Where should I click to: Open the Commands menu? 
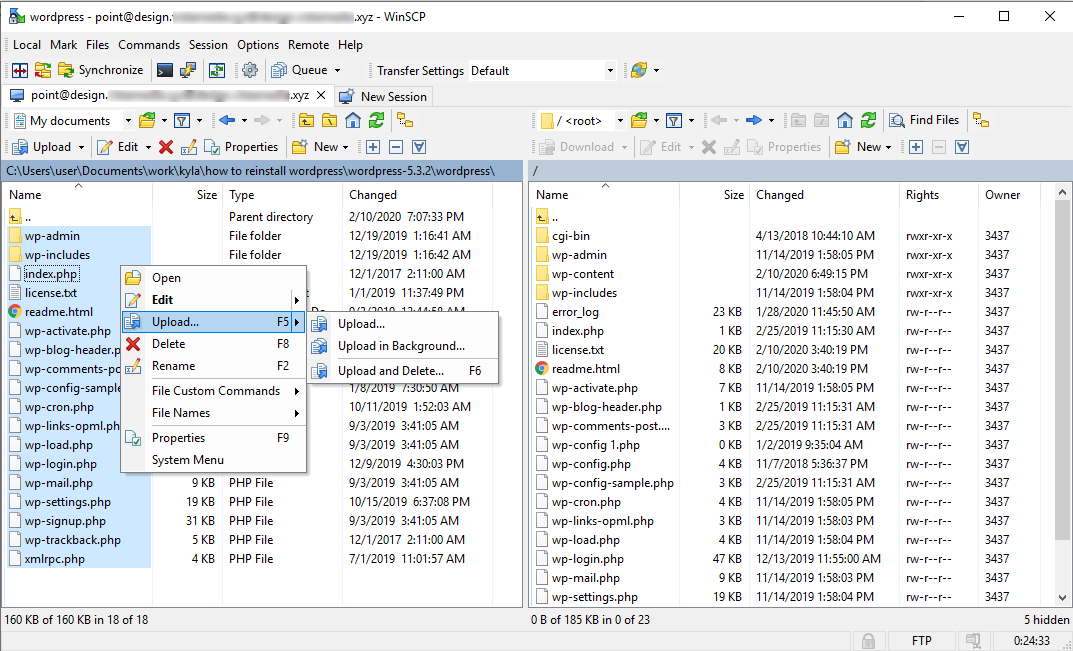point(149,45)
